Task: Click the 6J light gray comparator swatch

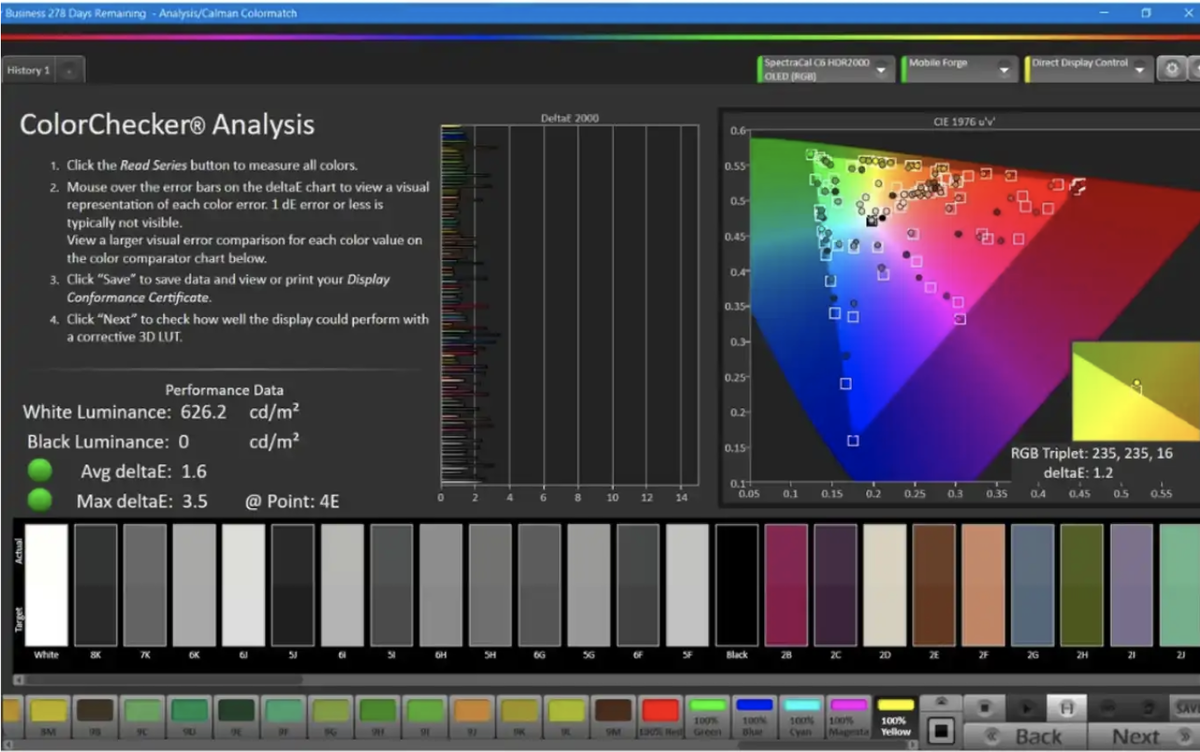Action: (x=243, y=585)
